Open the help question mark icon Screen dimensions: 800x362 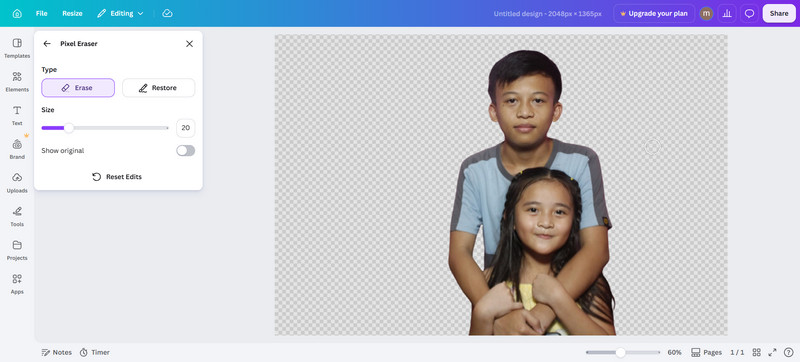point(788,352)
